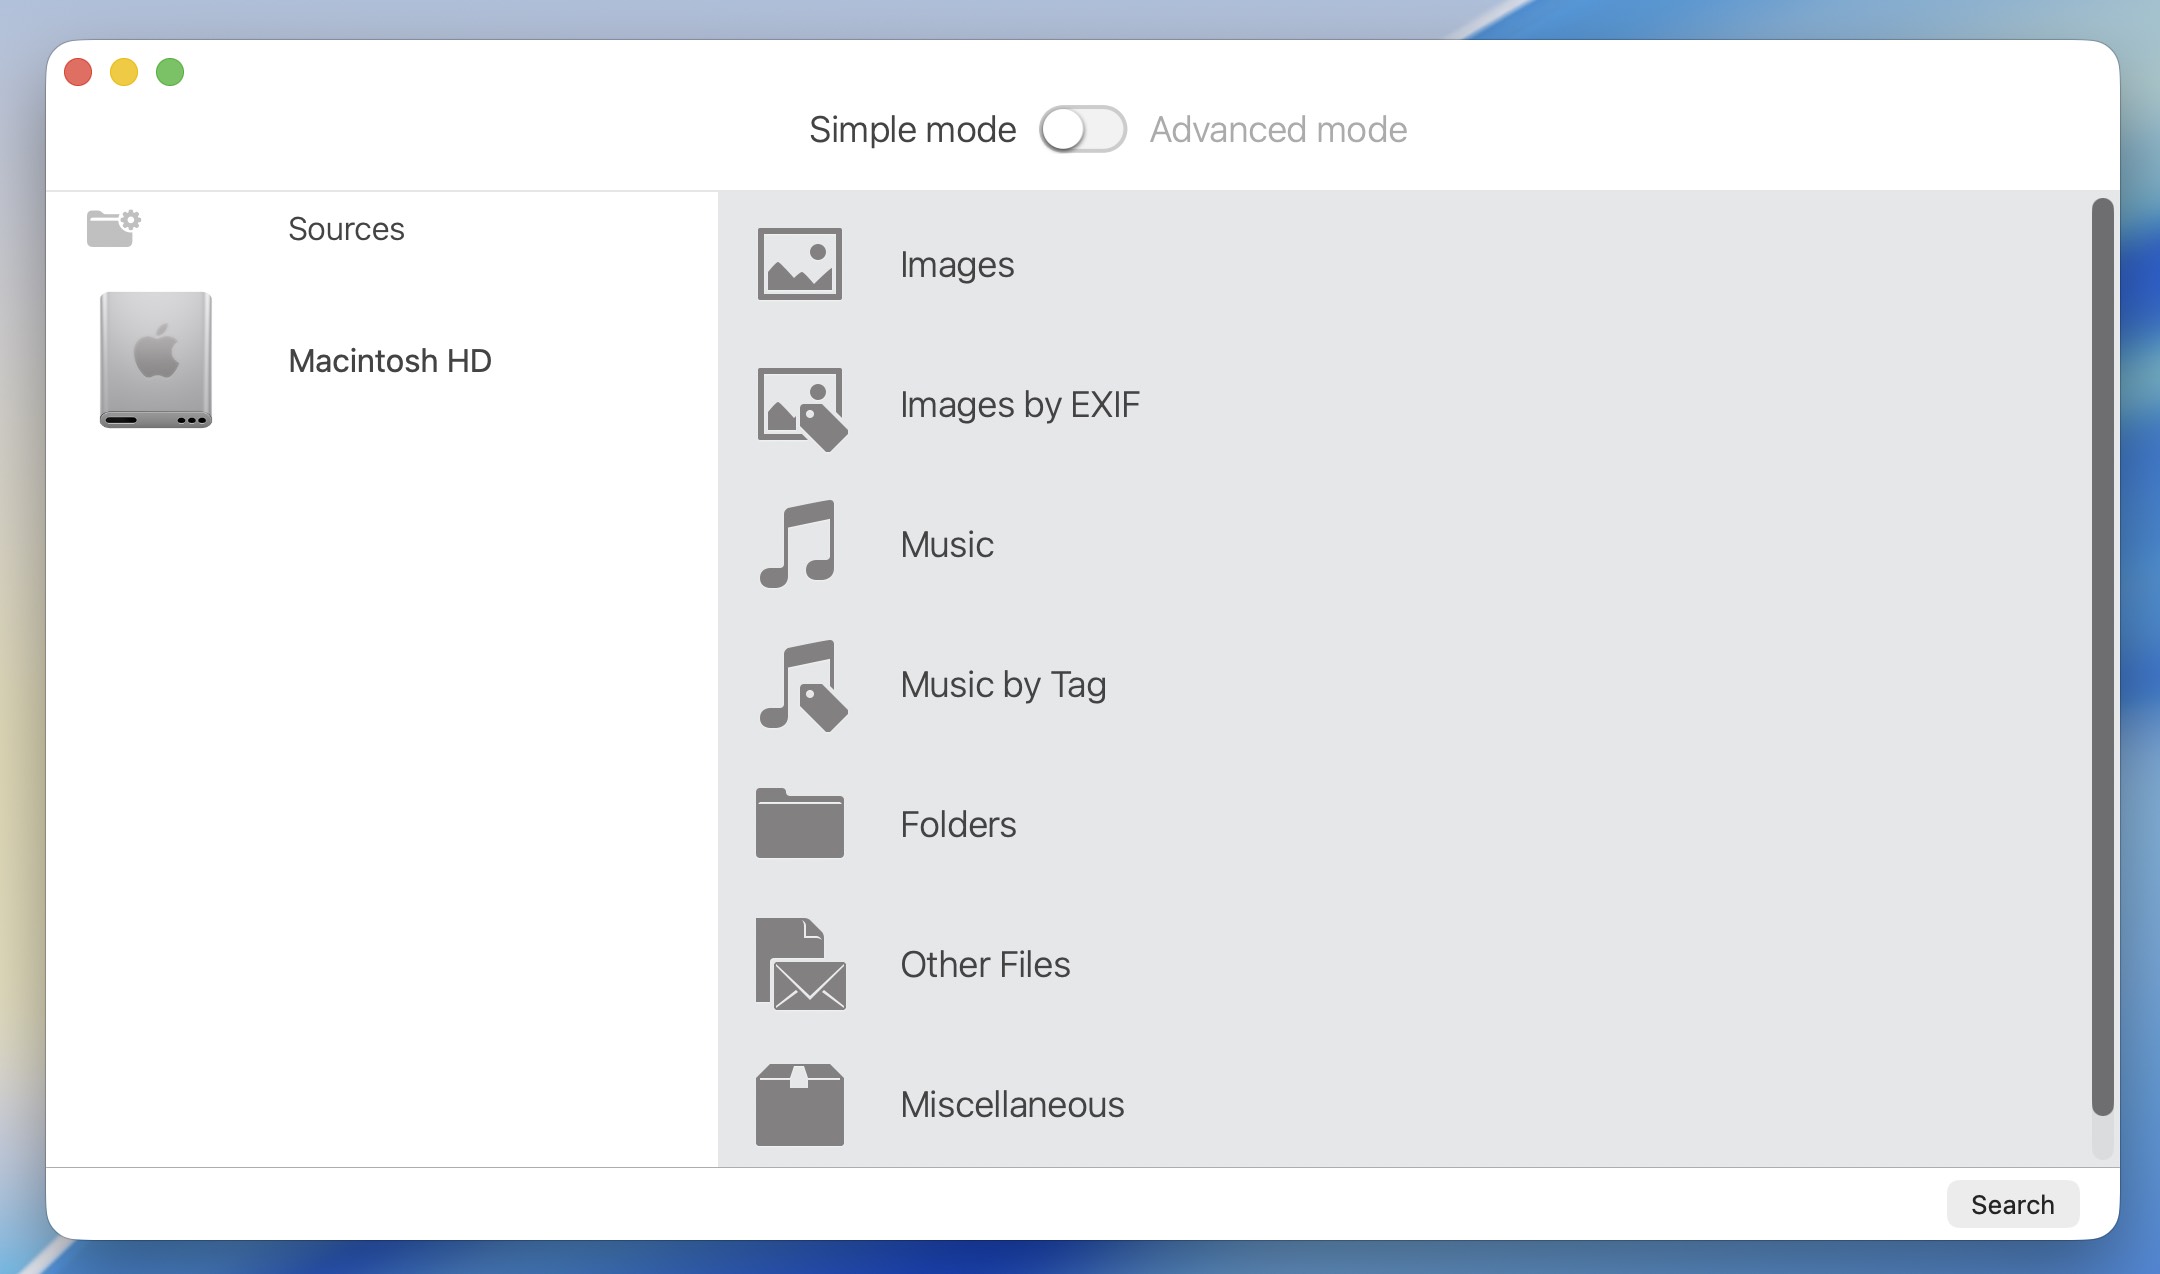2160x1274 pixels.
Task: Click the Folders category icon
Action: [x=799, y=824]
